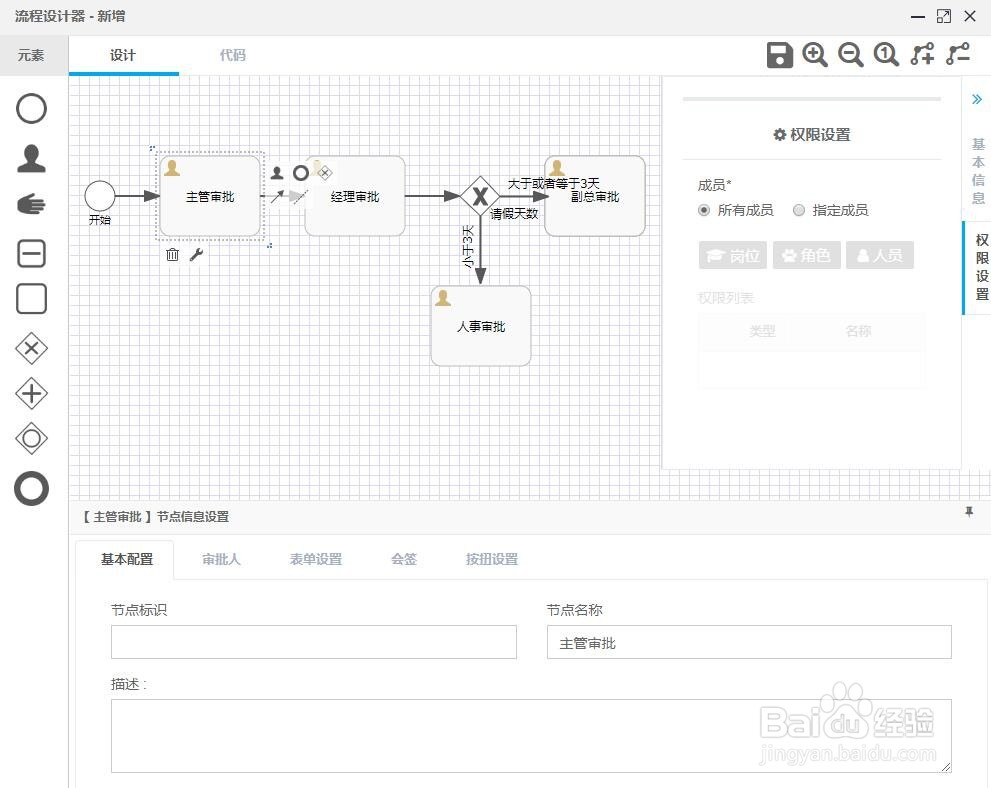Click the save diagram icon
Viewport: 991px width, 788px height.
pyautogui.click(x=780, y=55)
